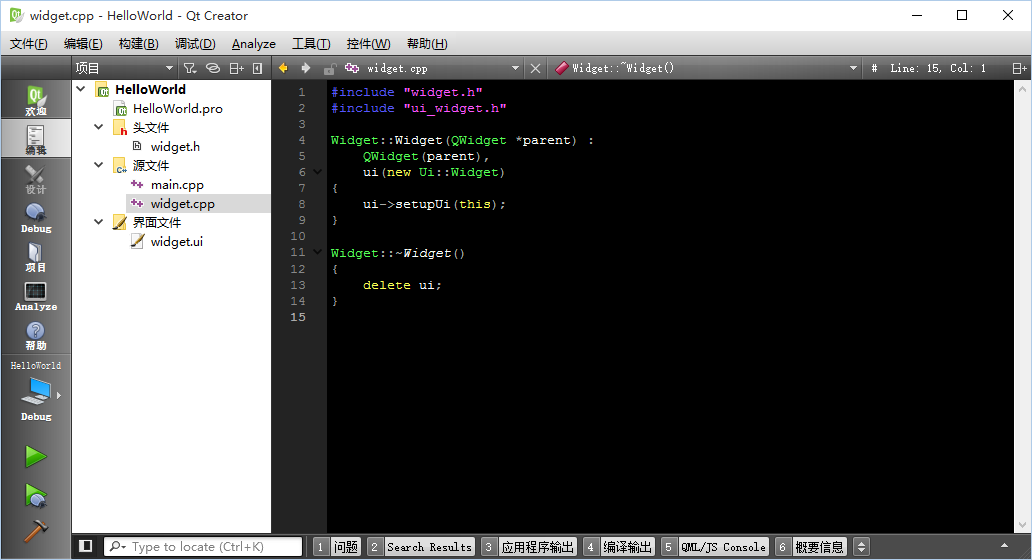Show the 概要信息 pane
The height and width of the screenshot is (560, 1032).
pyautogui.click(x=811, y=547)
